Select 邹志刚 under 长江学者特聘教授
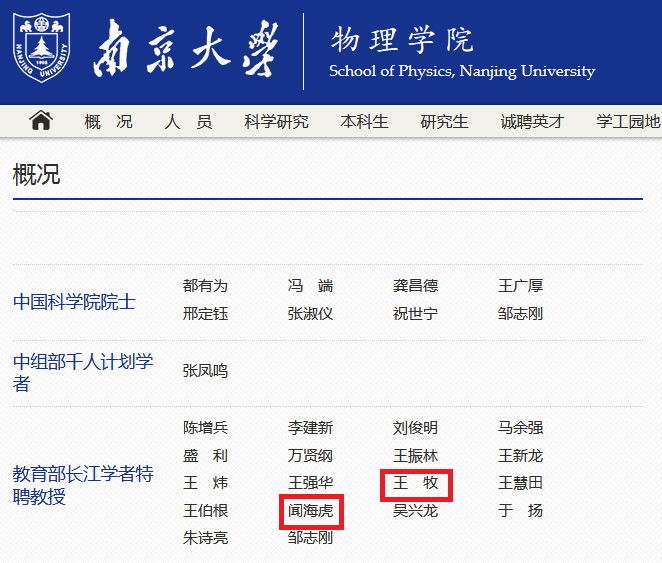662x563 pixels. (310, 538)
